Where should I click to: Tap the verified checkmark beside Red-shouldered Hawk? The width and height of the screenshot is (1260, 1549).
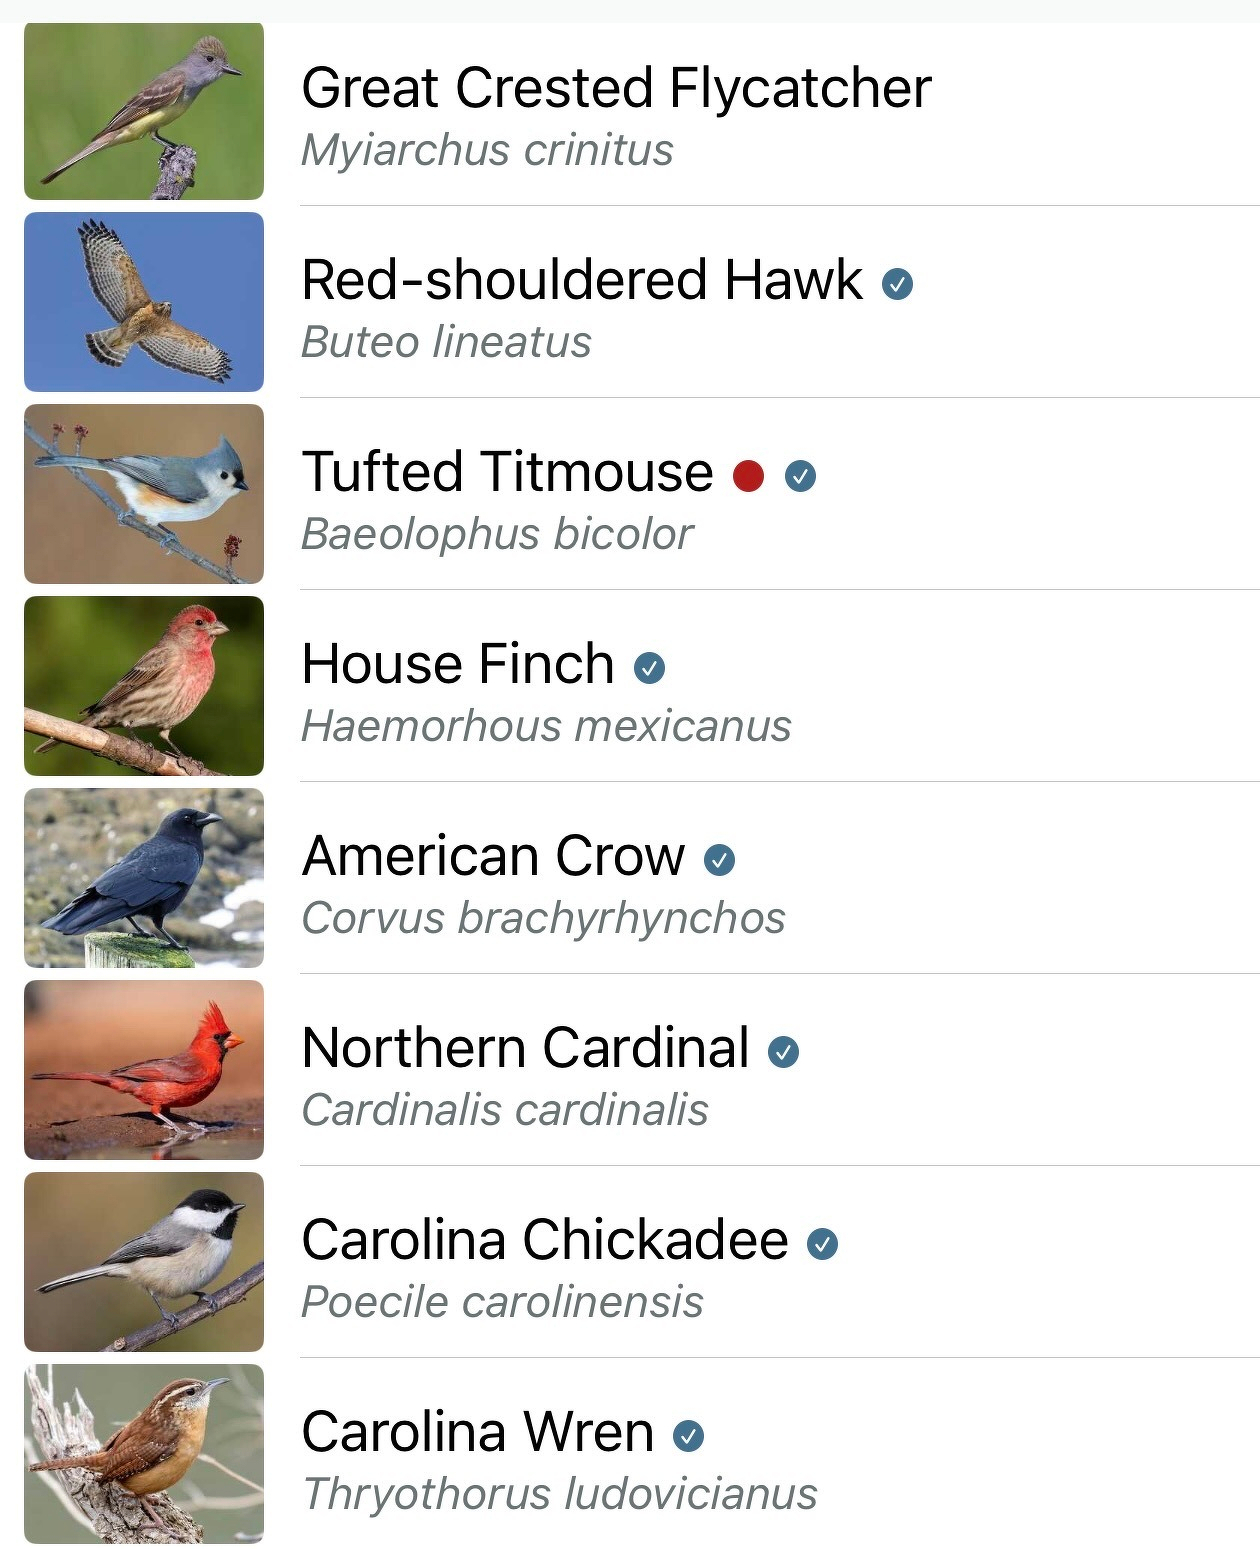point(897,284)
